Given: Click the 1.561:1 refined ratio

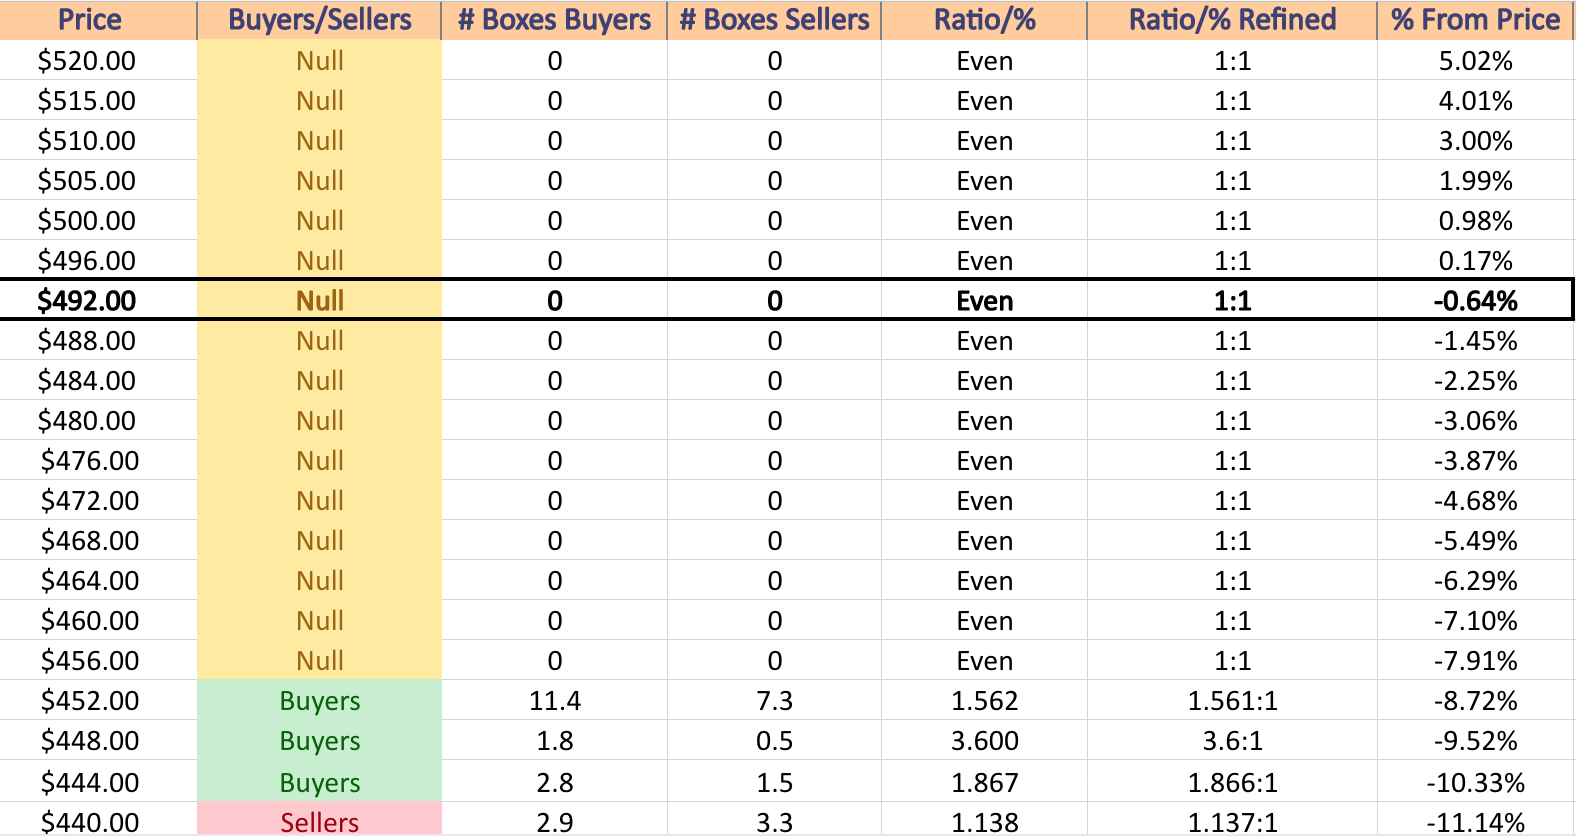Looking at the screenshot, I should tap(1232, 701).
